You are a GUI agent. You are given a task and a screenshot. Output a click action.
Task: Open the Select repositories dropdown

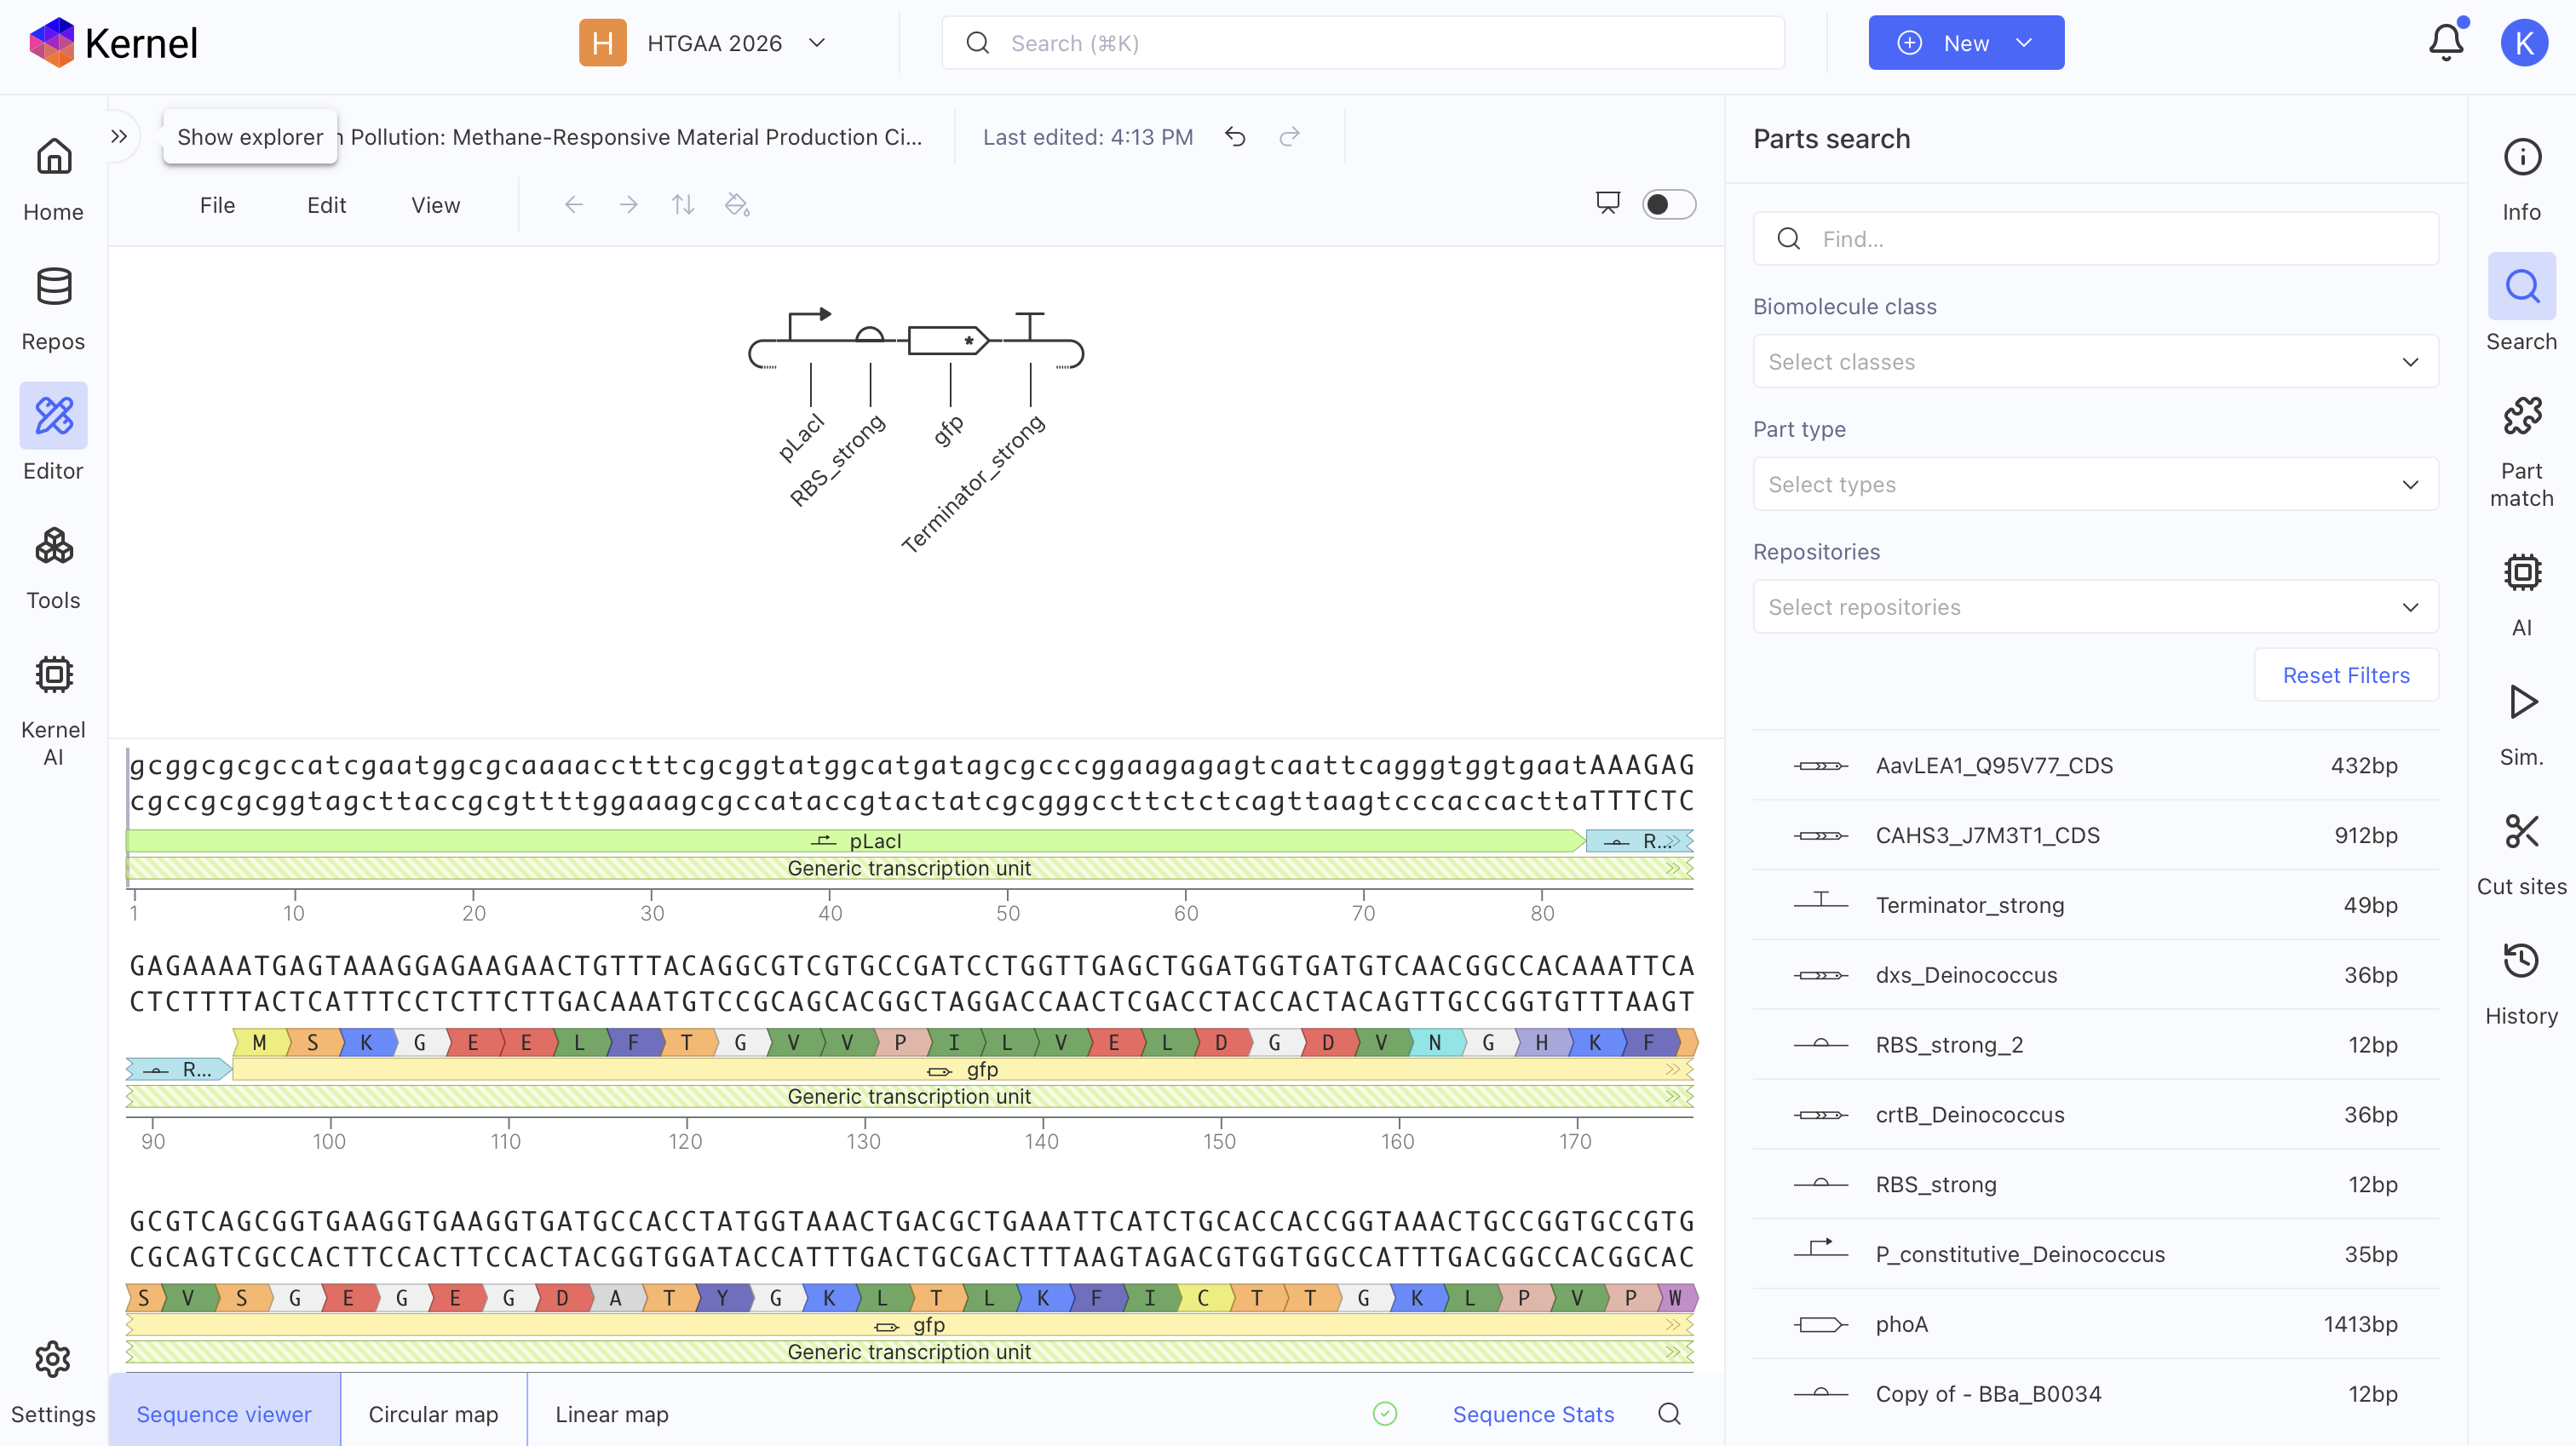[x=2095, y=606]
